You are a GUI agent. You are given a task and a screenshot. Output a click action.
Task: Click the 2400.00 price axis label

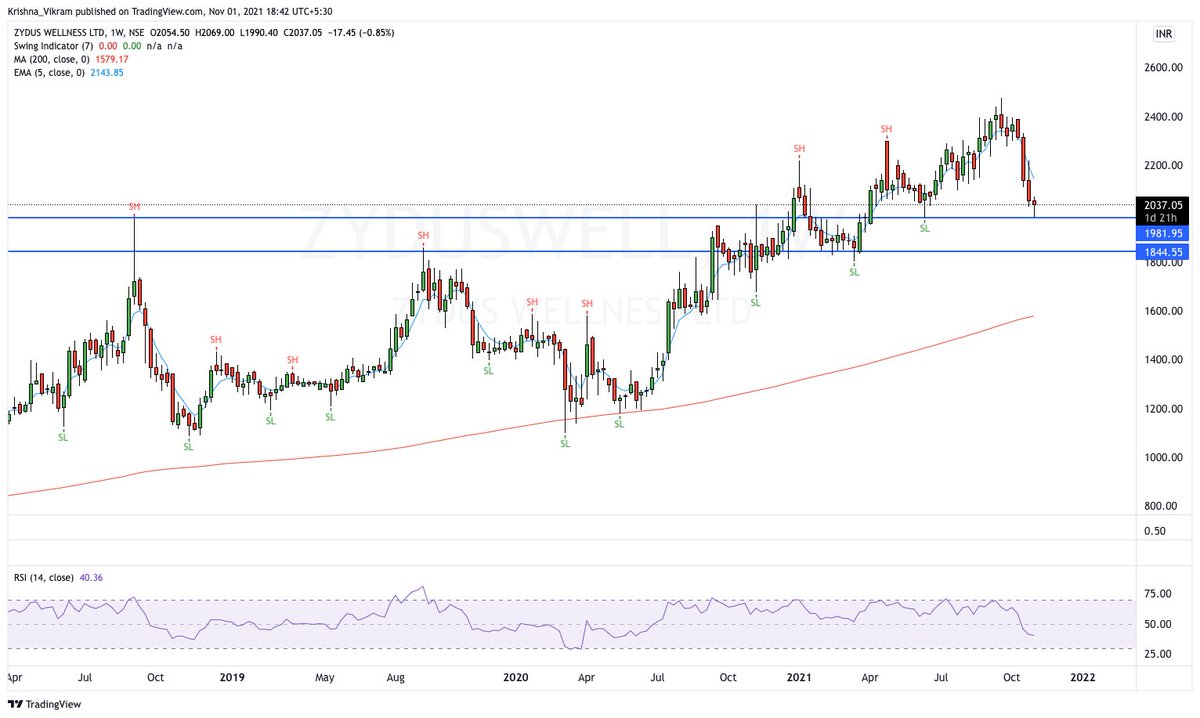click(1166, 117)
